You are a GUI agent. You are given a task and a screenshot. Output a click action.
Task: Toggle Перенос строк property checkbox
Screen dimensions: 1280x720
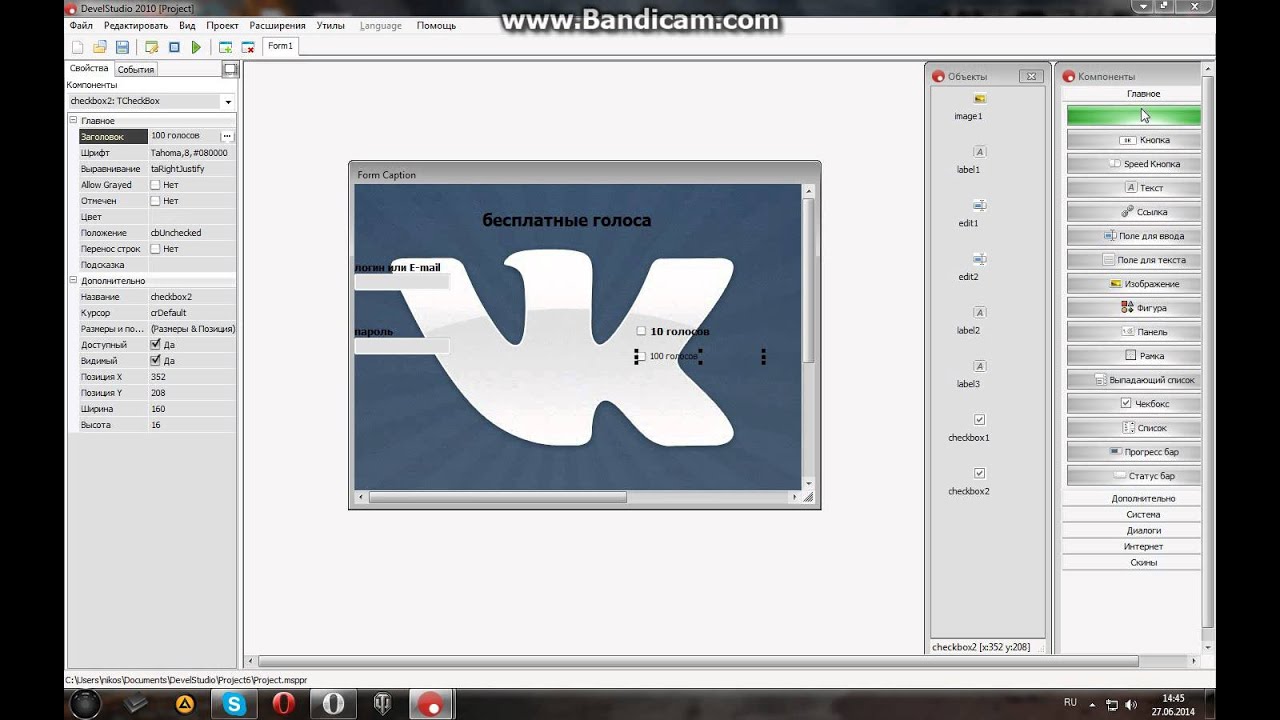(x=155, y=249)
